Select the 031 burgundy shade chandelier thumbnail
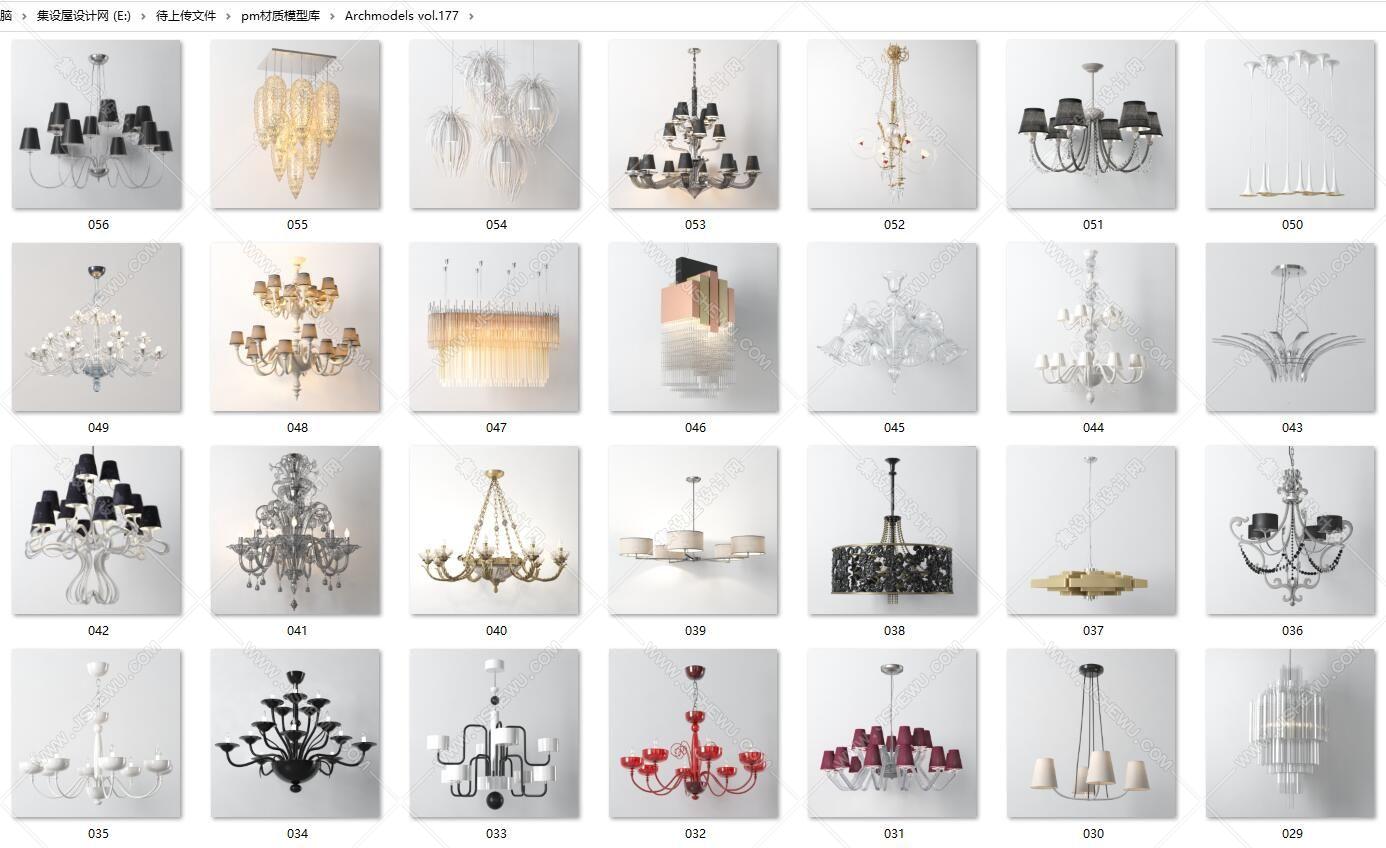 (x=893, y=734)
